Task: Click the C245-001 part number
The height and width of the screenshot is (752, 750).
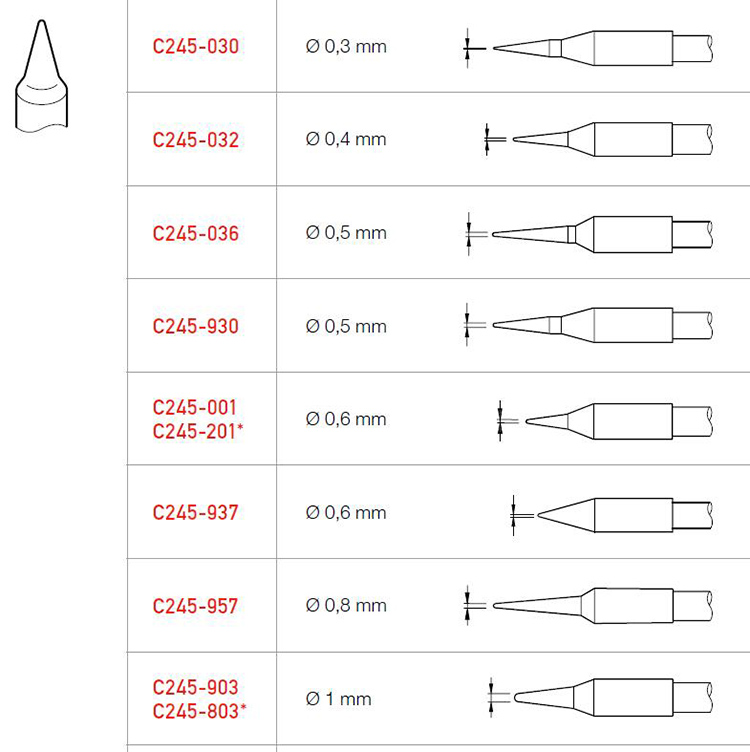Action: (195, 408)
